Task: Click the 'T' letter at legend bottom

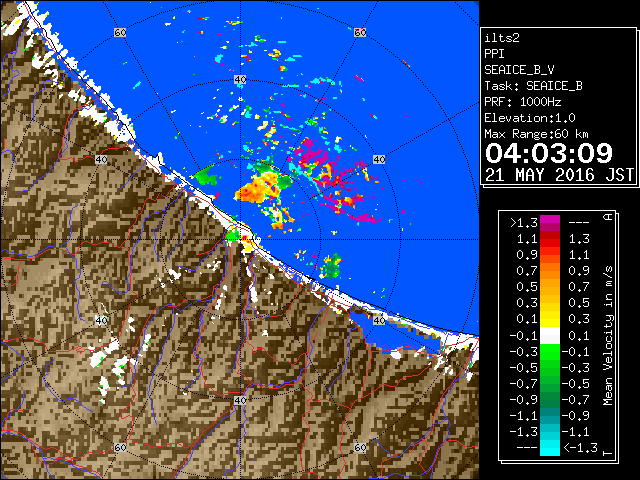Action: (608, 453)
